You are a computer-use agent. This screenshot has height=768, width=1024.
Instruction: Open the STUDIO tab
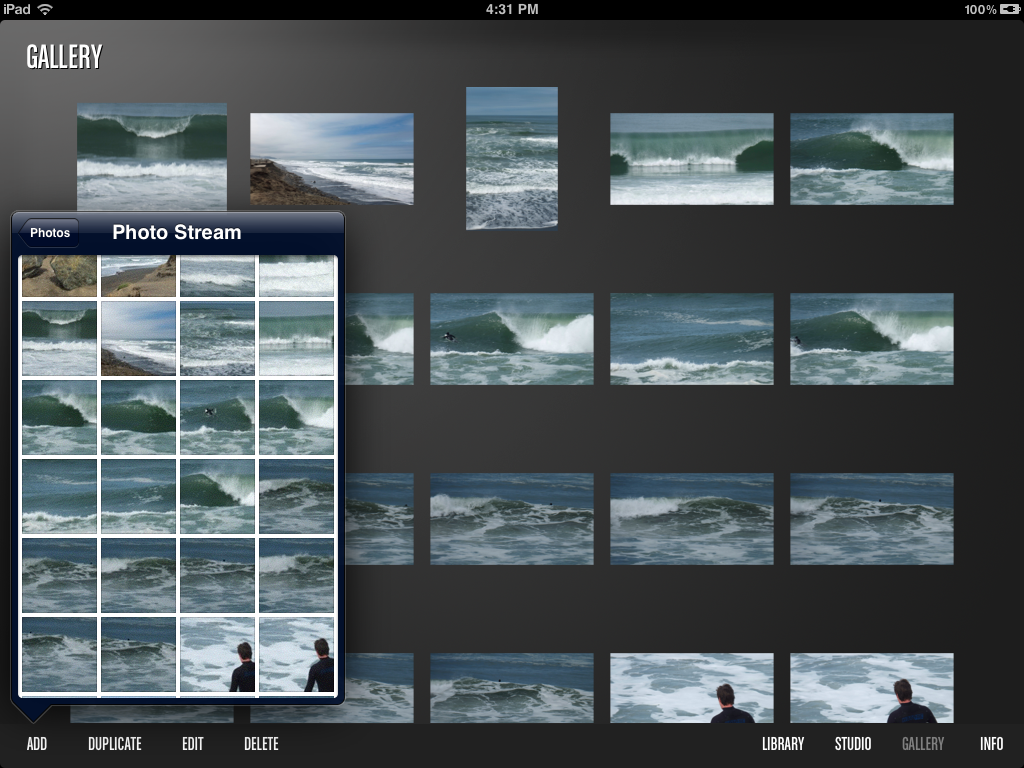pos(853,744)
